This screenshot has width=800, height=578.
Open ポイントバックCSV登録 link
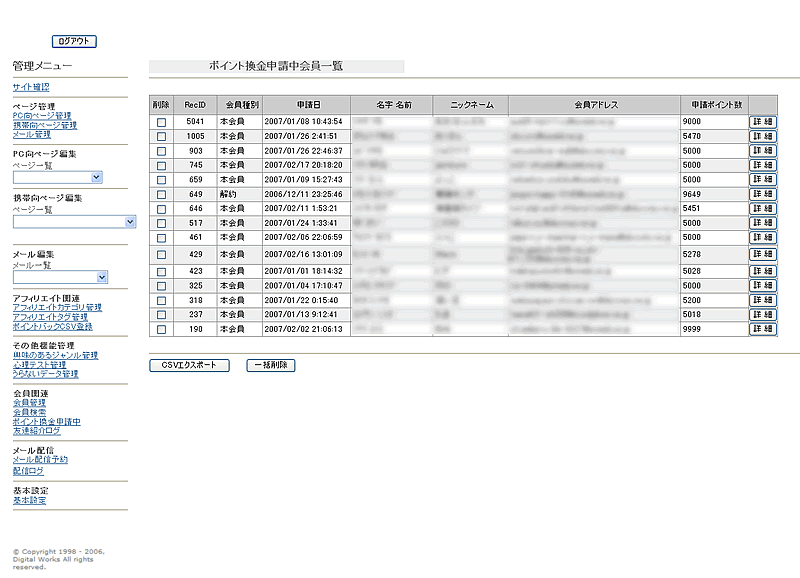(x=53, y=326)
